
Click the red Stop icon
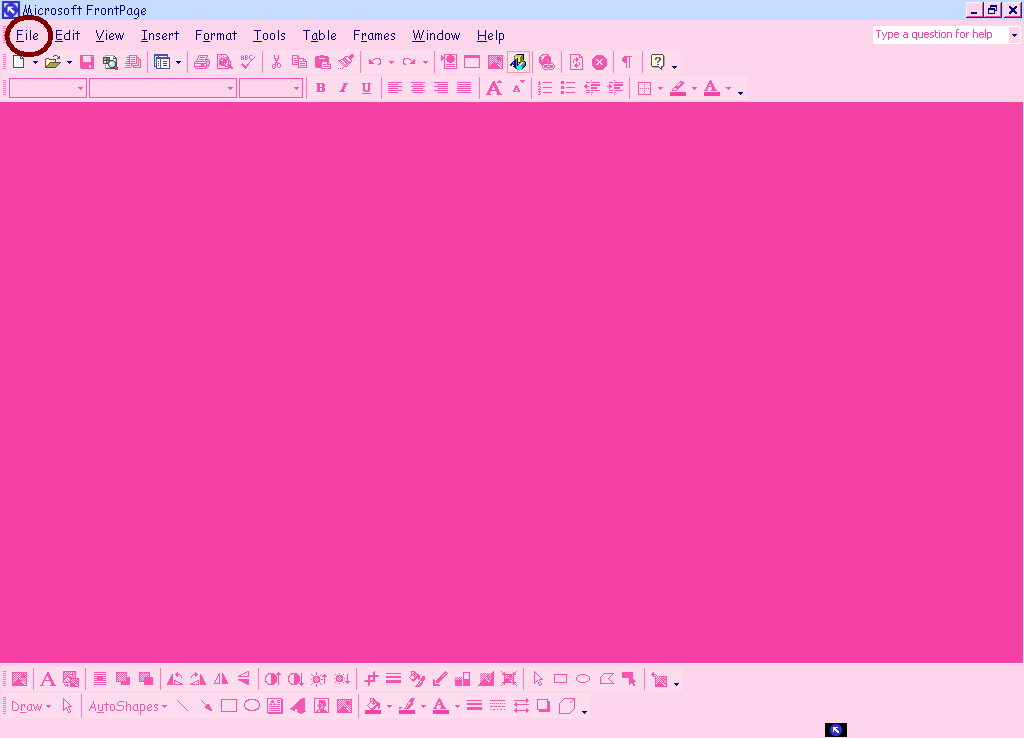[x=599, y=62]
